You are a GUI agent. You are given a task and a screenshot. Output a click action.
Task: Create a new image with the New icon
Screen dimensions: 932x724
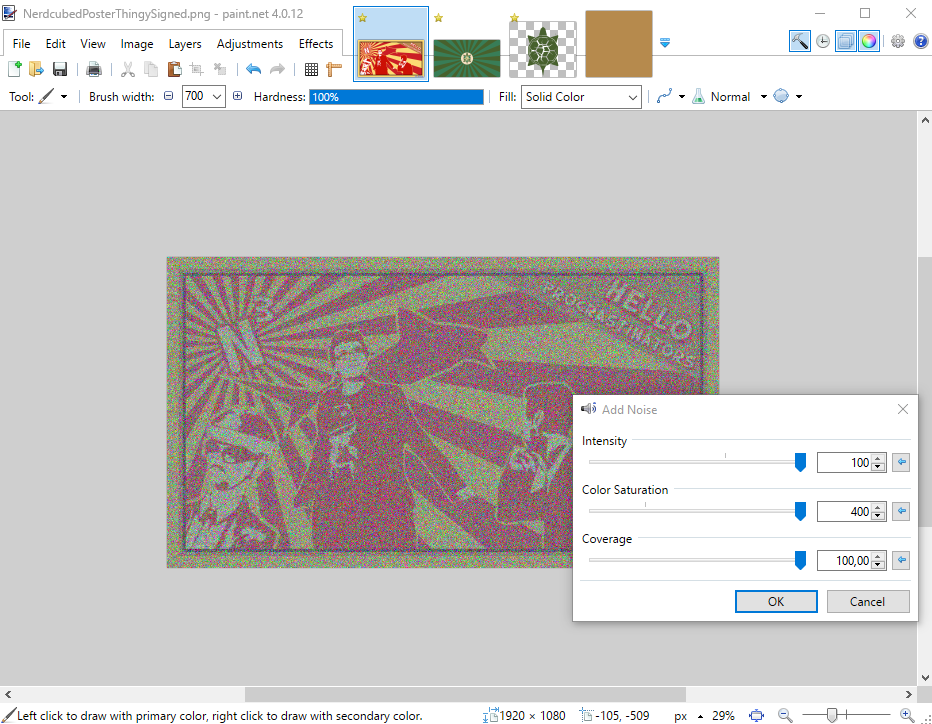(x=15, y=69)
